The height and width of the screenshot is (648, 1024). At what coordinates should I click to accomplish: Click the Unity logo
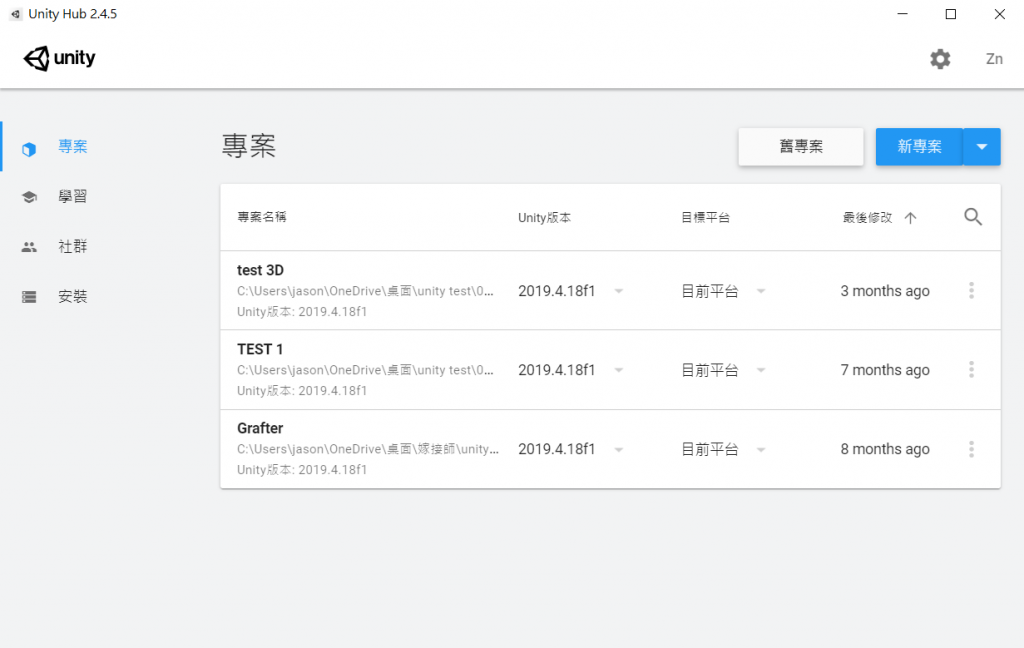pyautogui.click(x=59, y=58)
